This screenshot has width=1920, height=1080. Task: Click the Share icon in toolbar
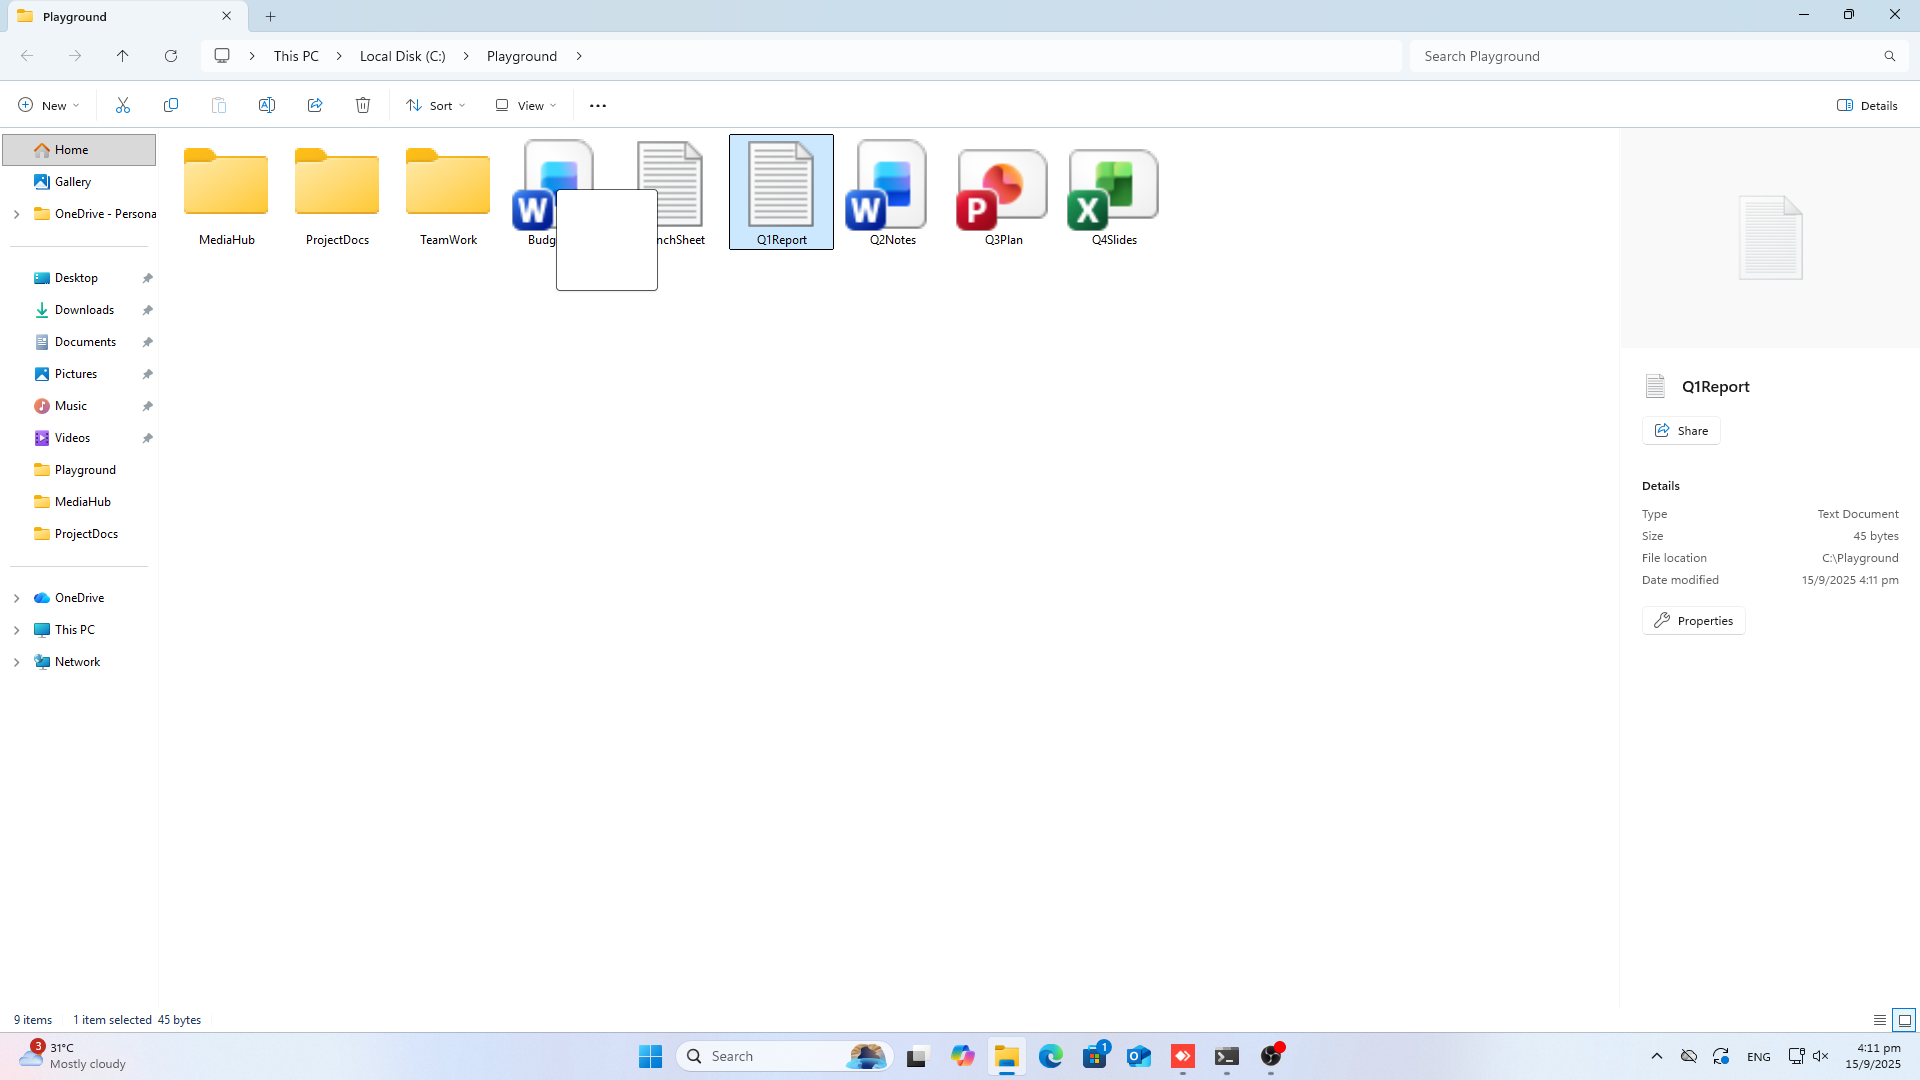(315, 105)
